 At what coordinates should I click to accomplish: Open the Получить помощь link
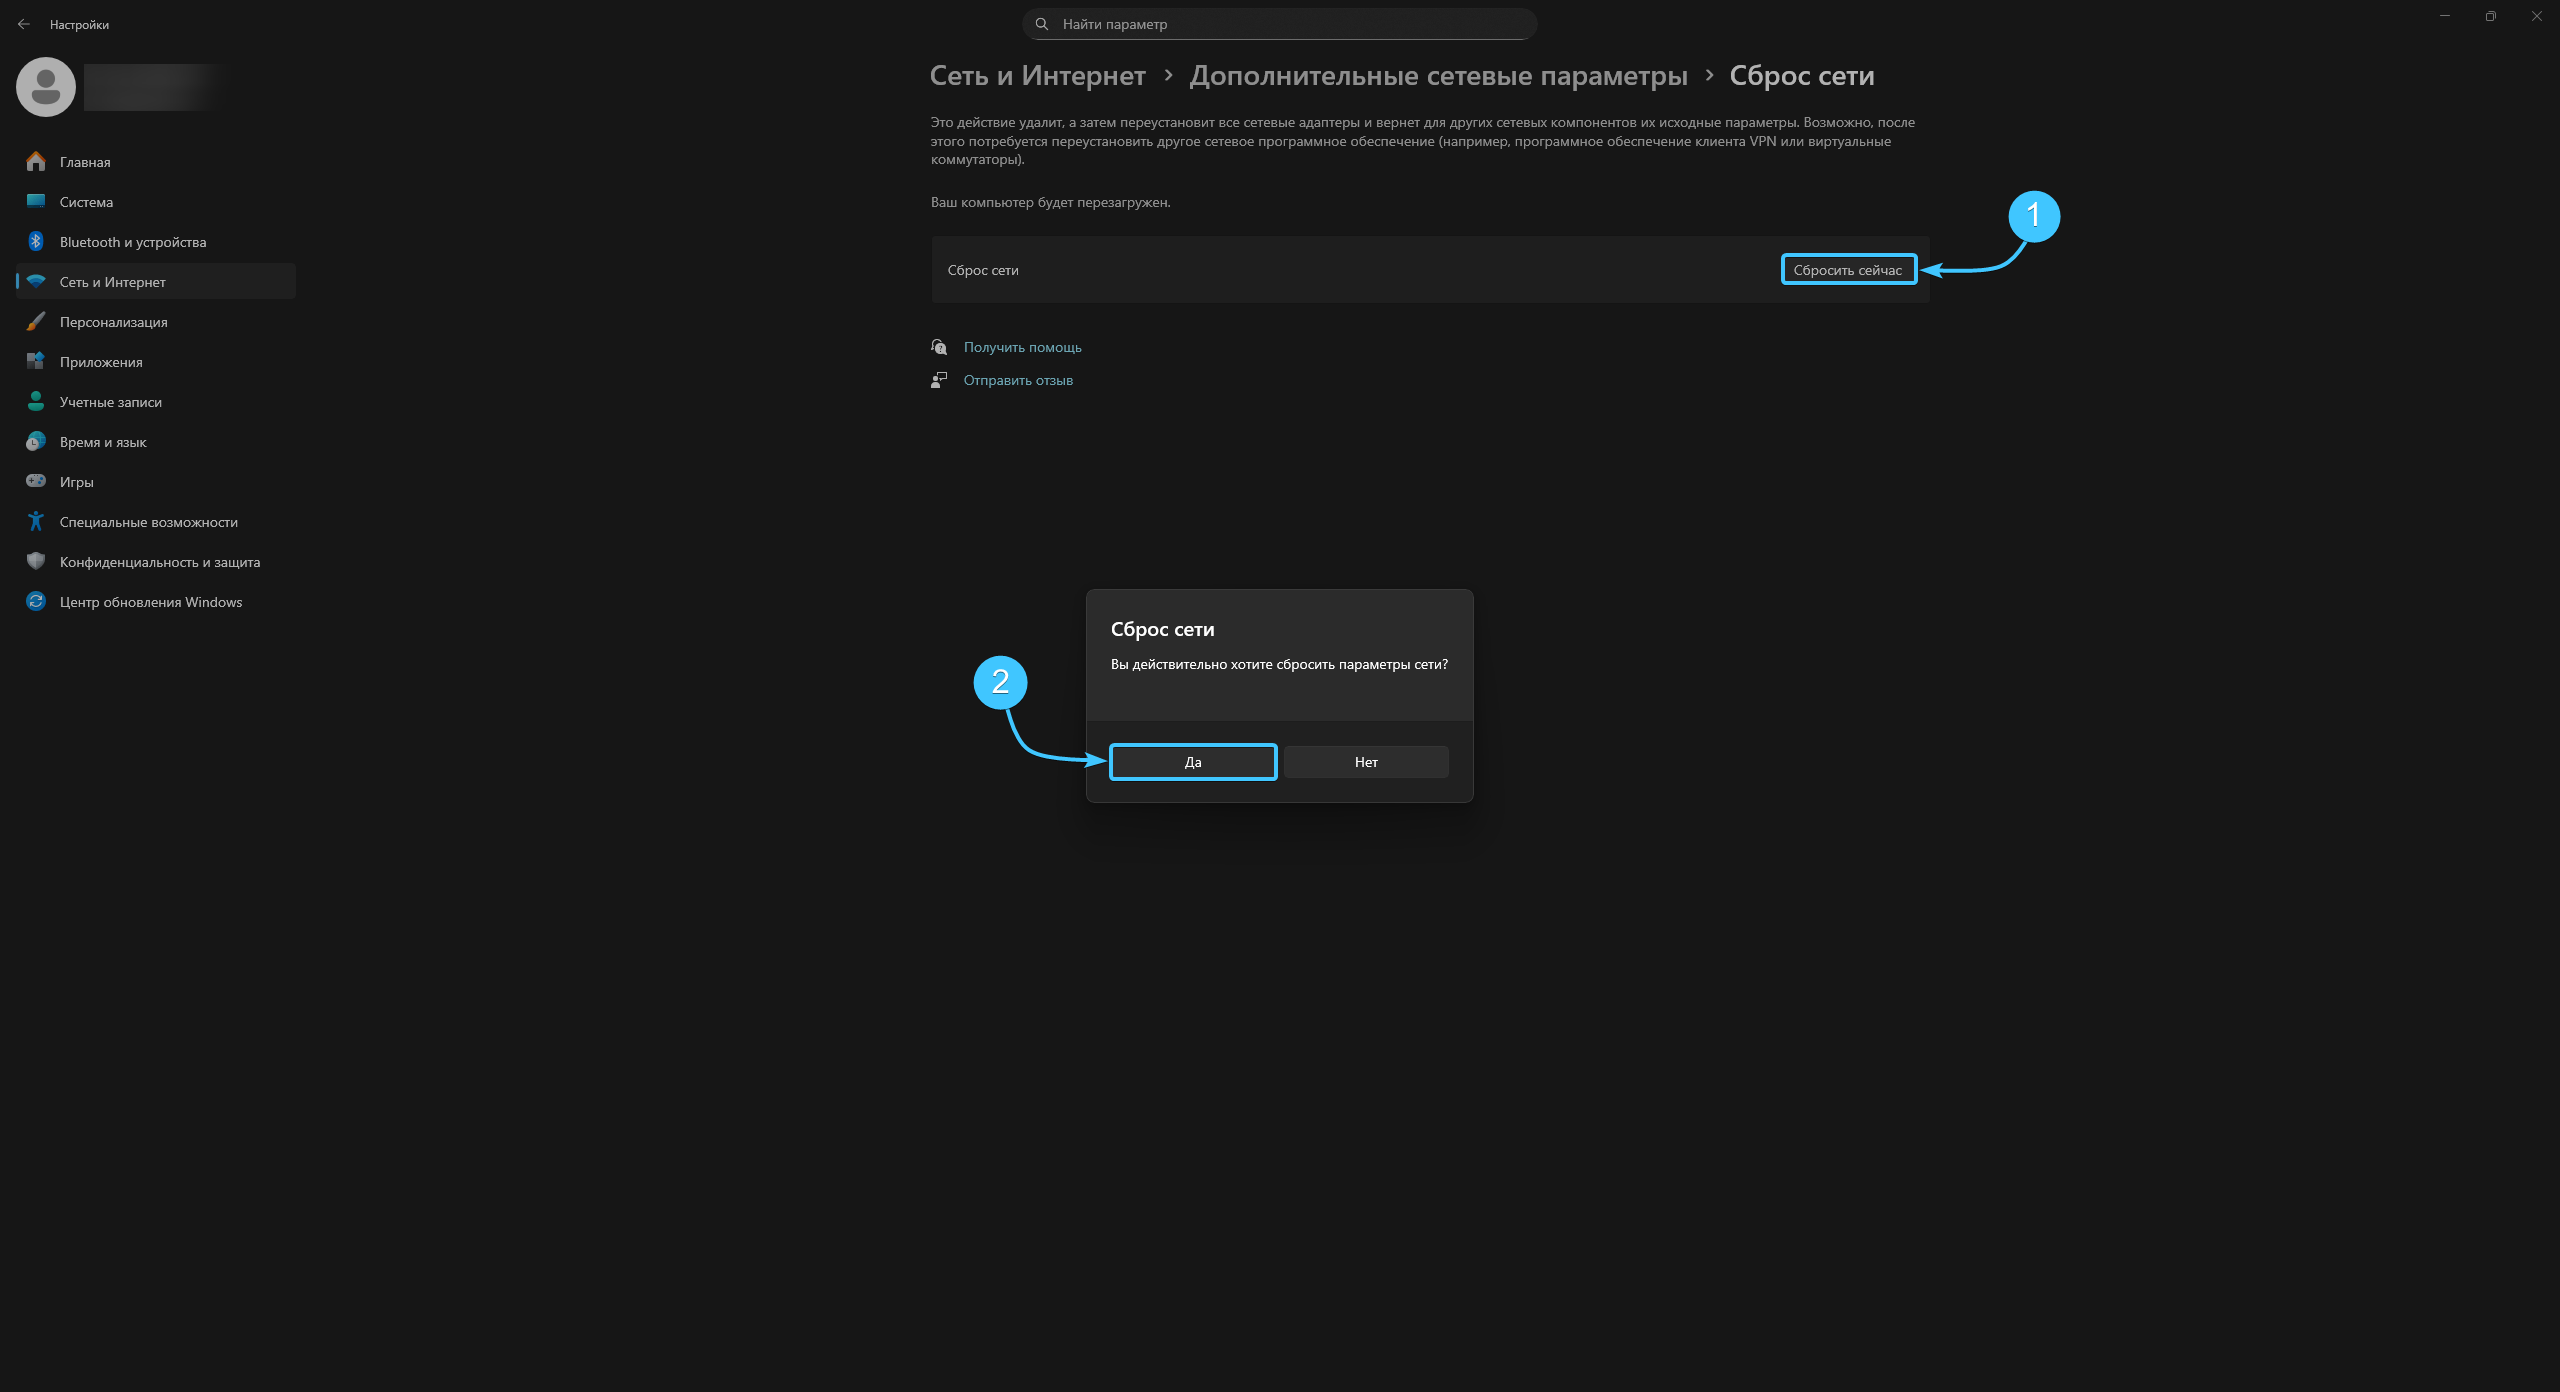coord(1022,347)
